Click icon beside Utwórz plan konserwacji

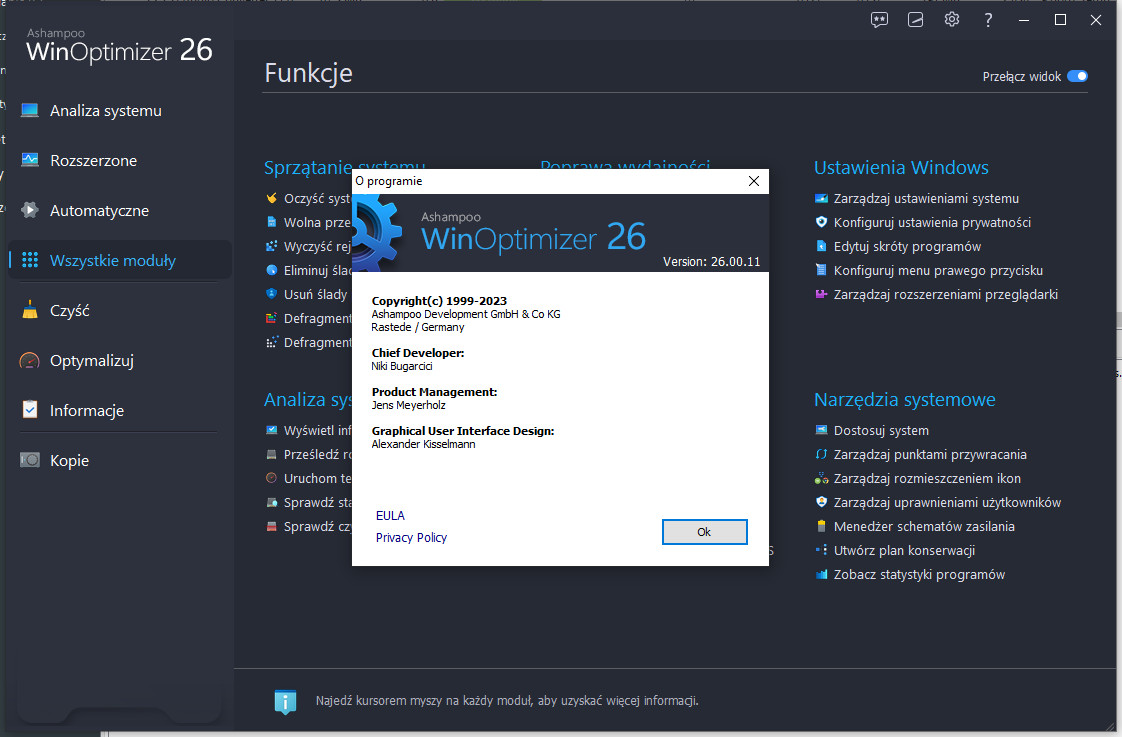pos(821,550)
